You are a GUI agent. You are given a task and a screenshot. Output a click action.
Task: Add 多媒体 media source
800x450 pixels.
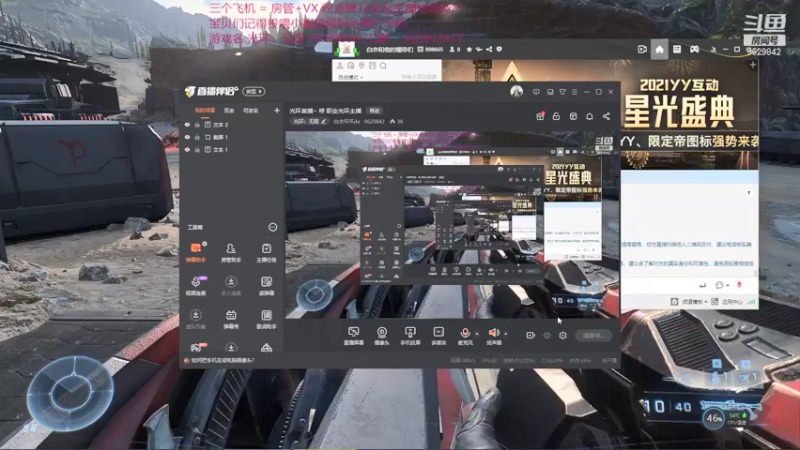tap(438, 336)
